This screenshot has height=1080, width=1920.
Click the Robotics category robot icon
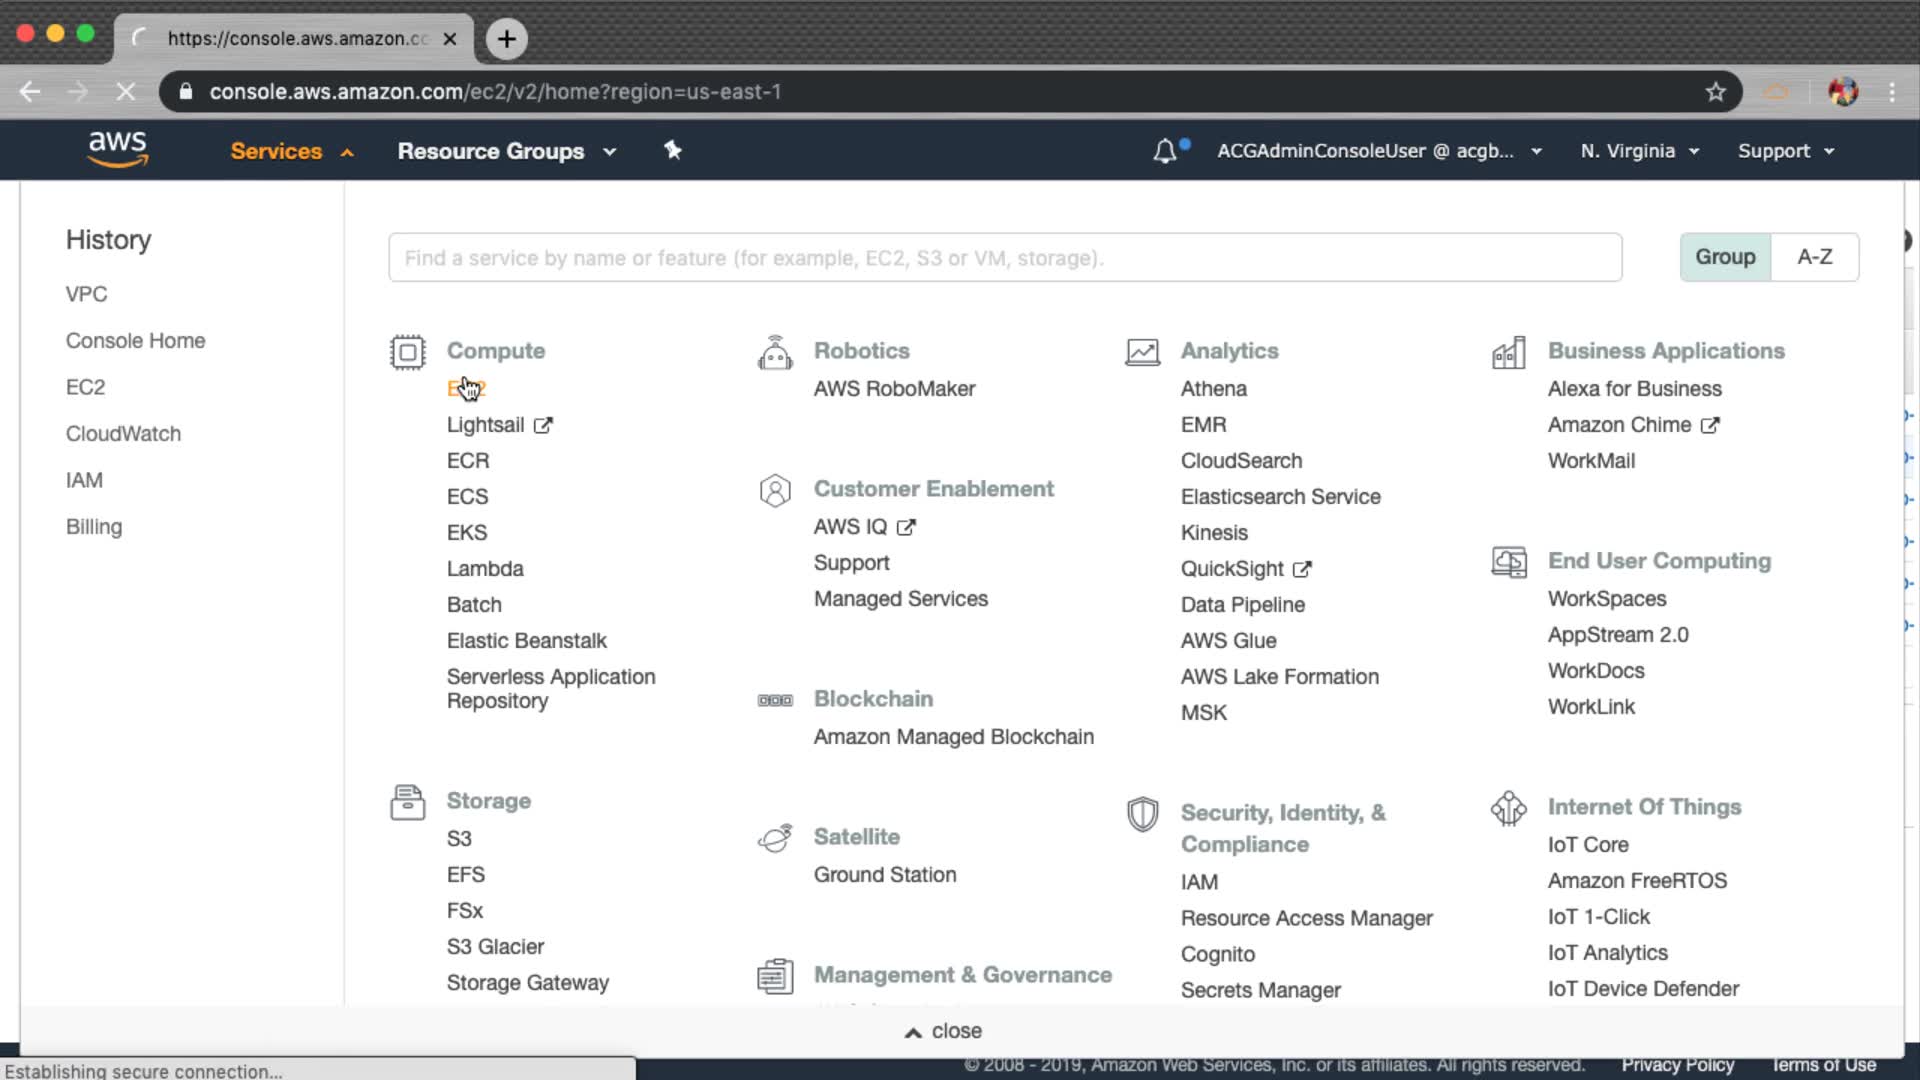pyautogui.click(x=775, y=353)
